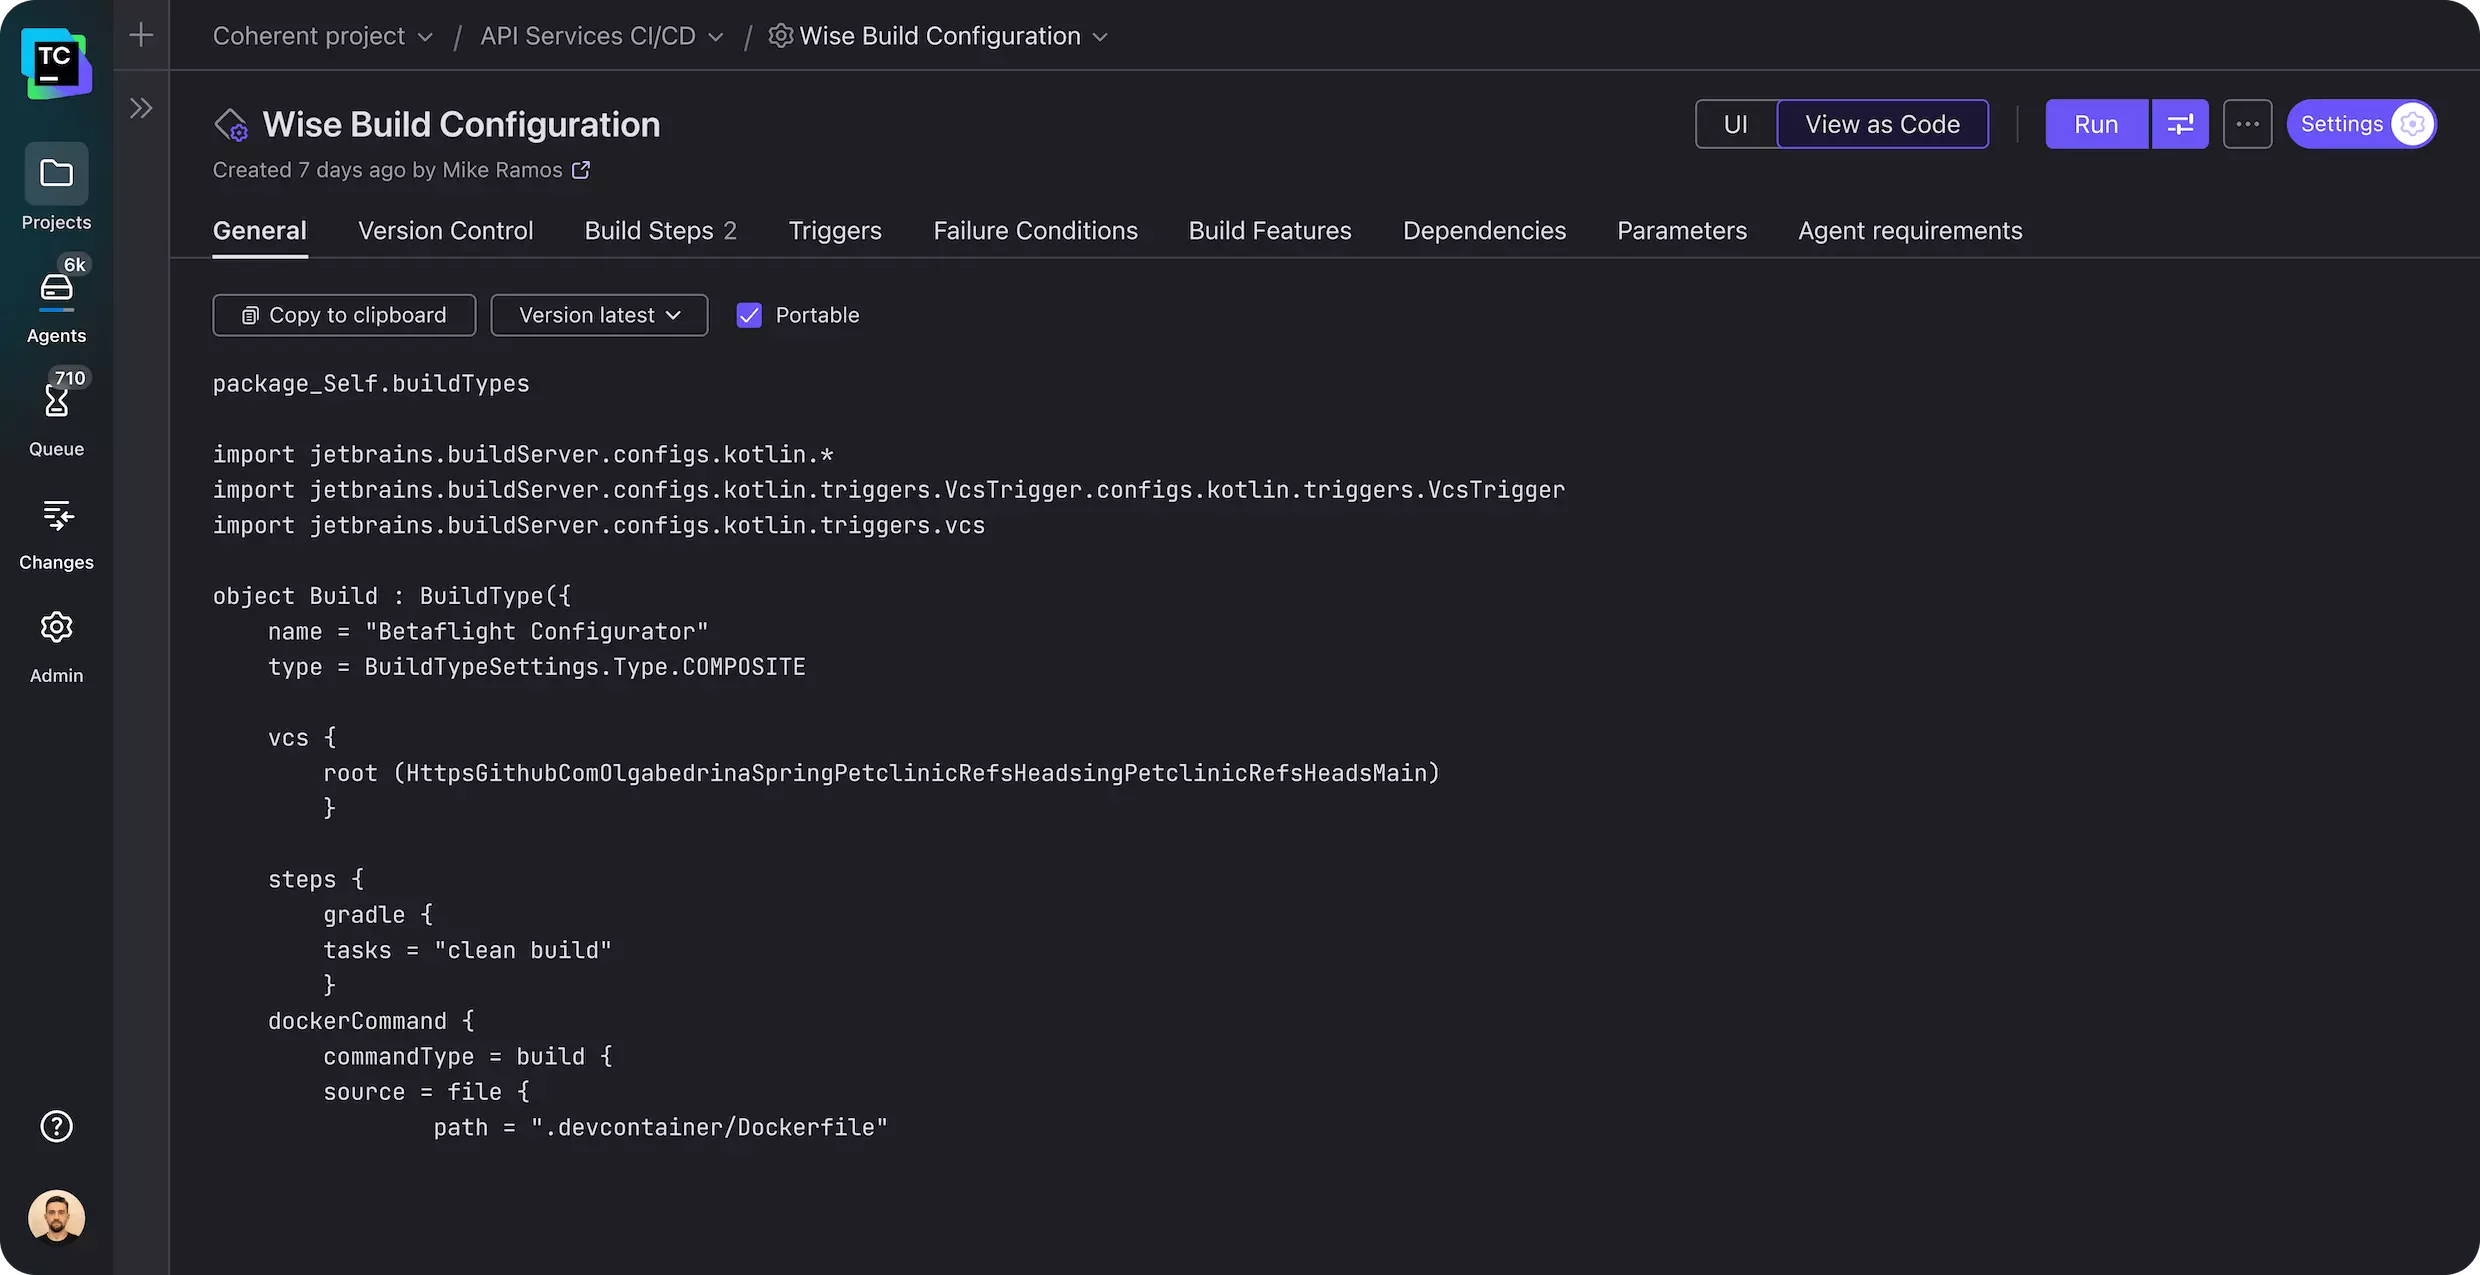Click the import kotlin.triggers.vcs line

click(599, 525)
